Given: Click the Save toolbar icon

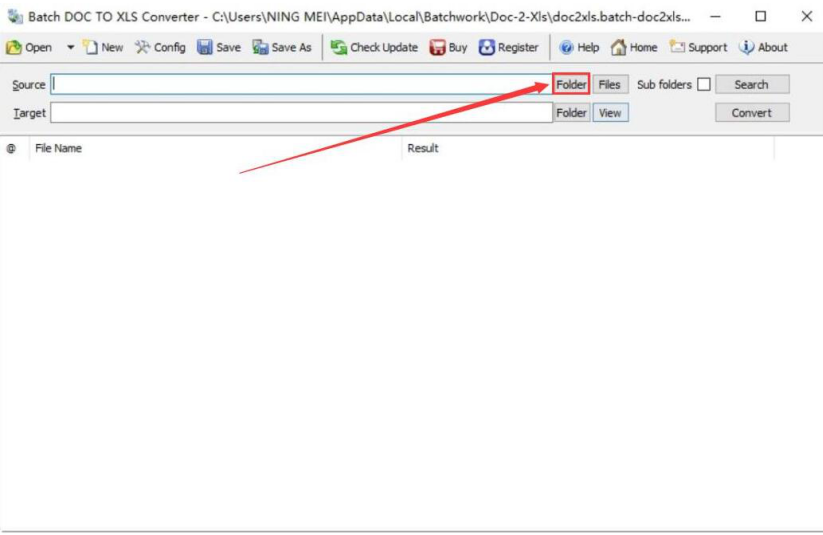Looking at the screenshot, I should pyautogui.click(x=219, y=47).
